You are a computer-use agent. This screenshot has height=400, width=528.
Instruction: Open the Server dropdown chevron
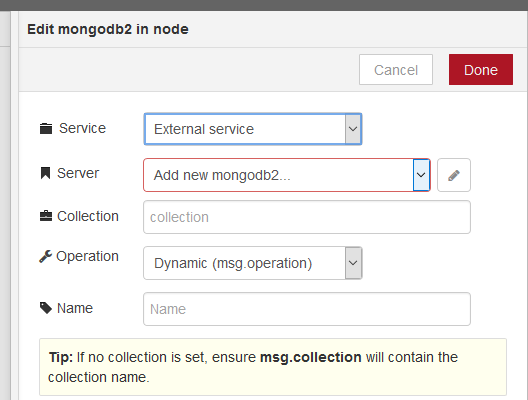421,175
